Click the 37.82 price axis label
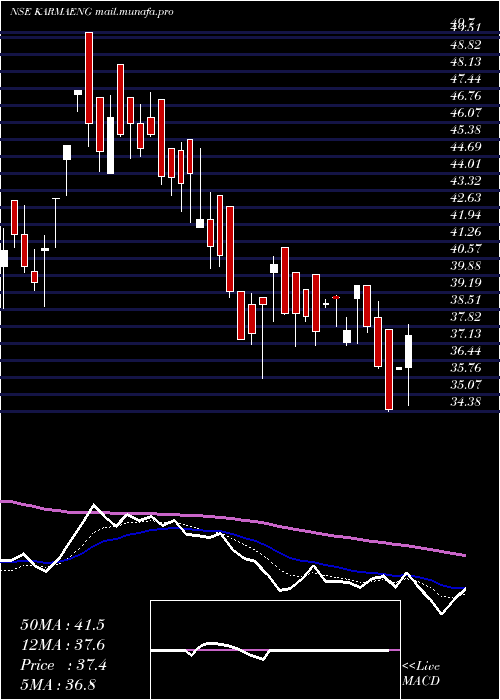Image resolution: width=500 pixels, height=700 pixels. tap(466, 317)
